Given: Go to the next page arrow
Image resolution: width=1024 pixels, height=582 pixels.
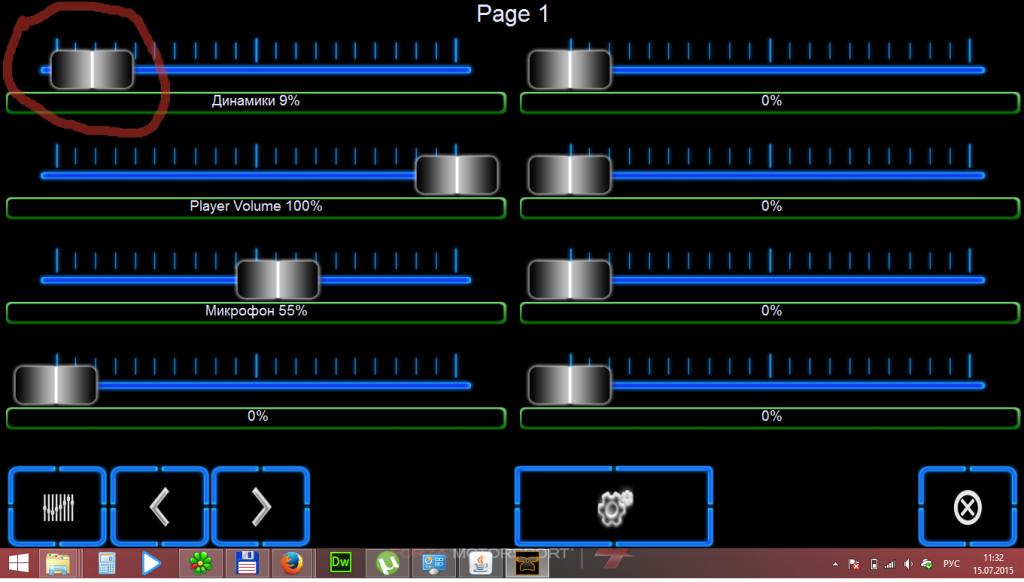Looking at the screenshot, I should (261, 508).
